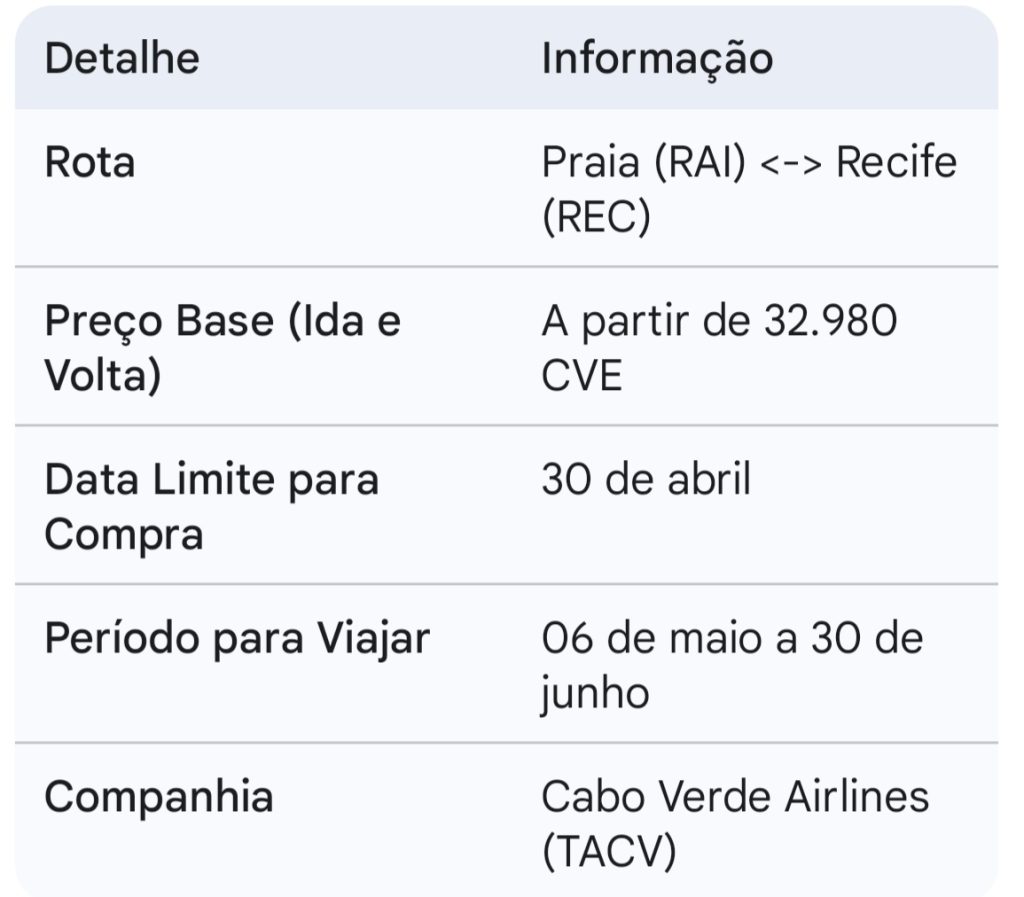The image size is (1024, 897).
Task: Click the "Detalhe" column header
Action: click(x=122, y=58)
